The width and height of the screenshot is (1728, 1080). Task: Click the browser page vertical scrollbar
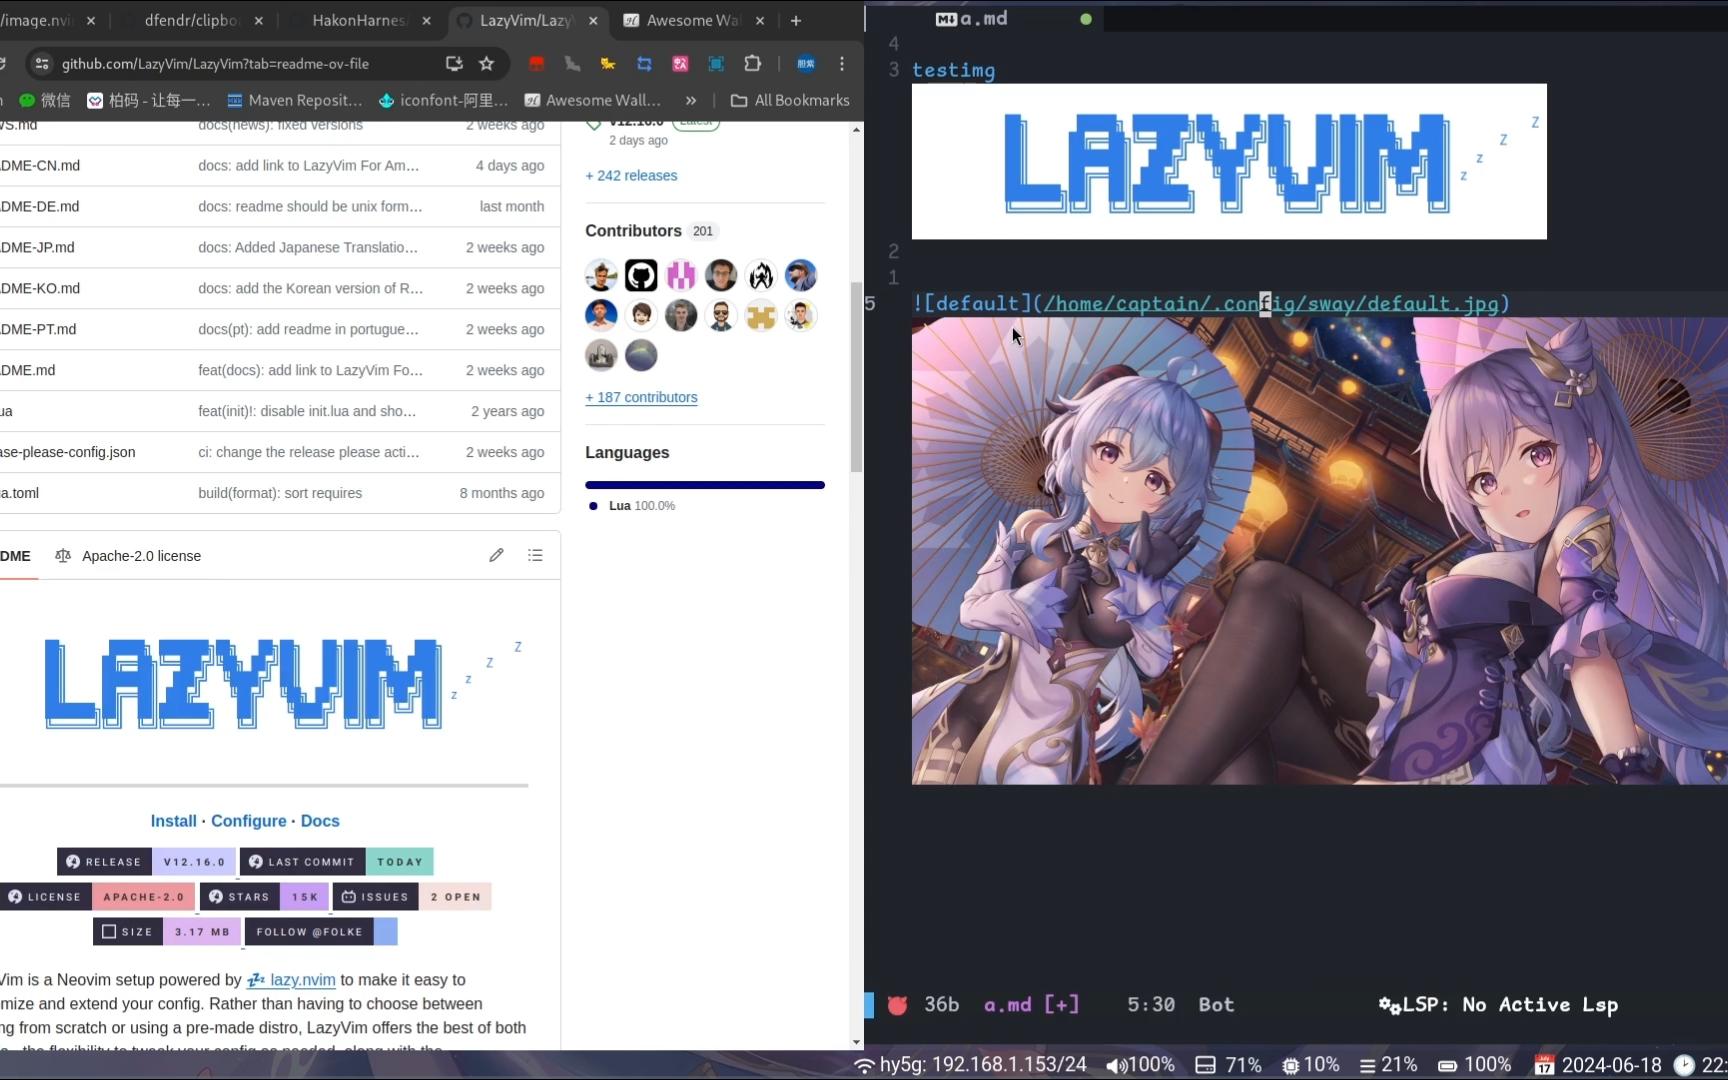click(x=856, y=377)
